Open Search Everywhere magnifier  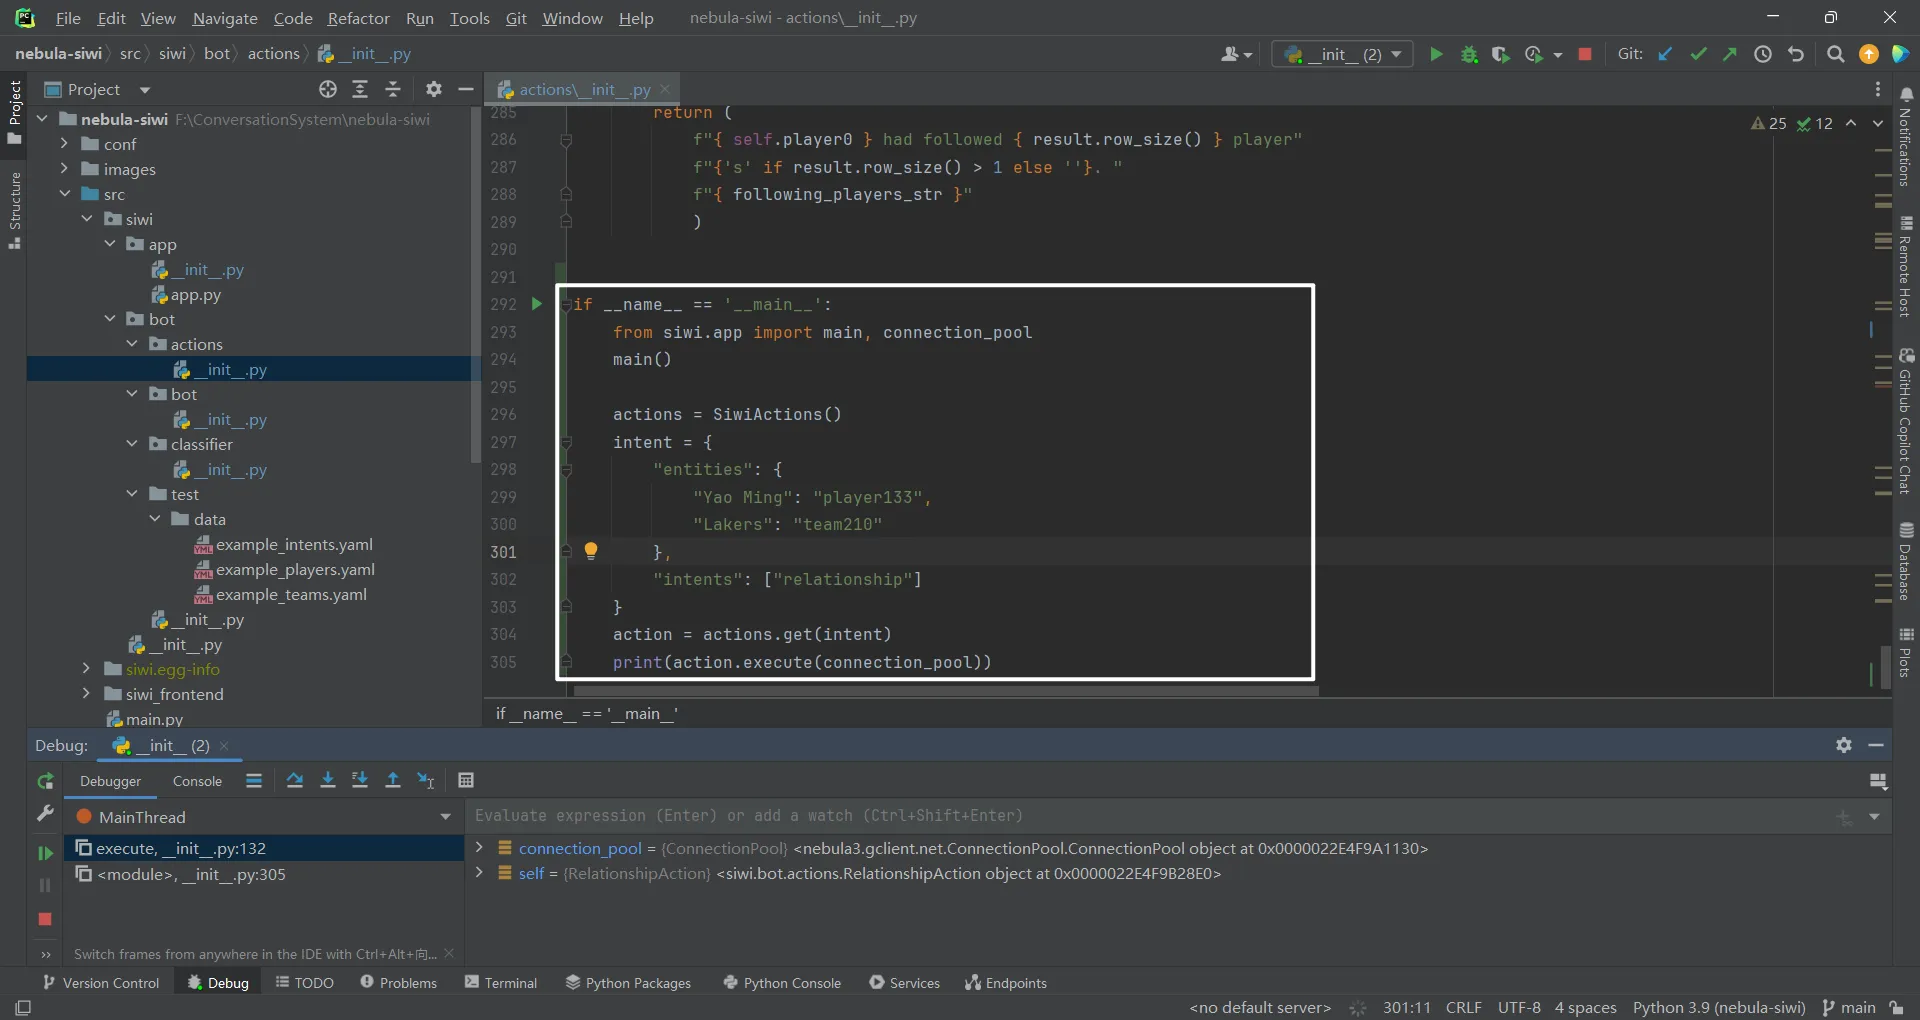coord(1835,54)
